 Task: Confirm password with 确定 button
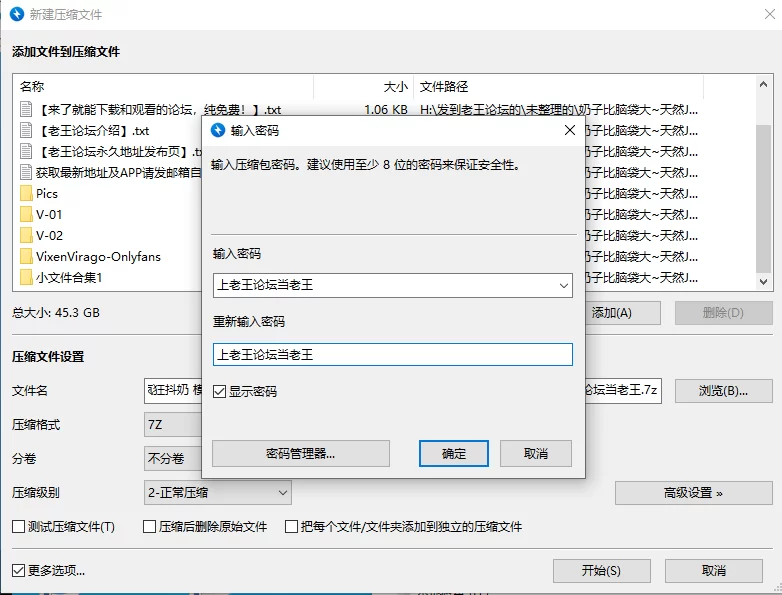[454, 453]
